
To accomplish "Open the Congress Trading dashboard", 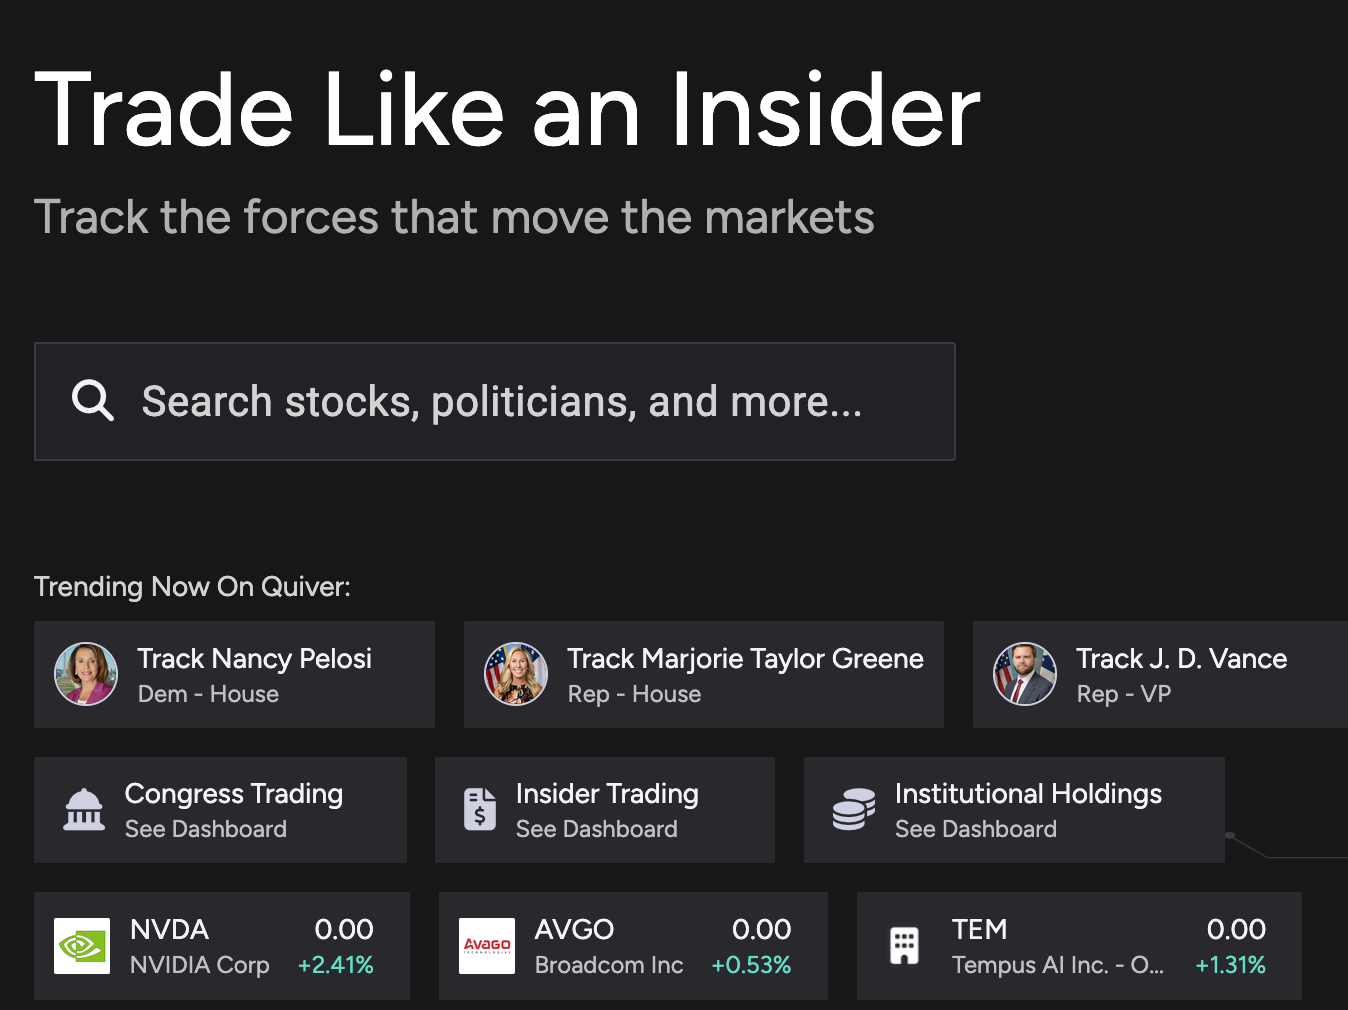I will click(x=221, y=810).
